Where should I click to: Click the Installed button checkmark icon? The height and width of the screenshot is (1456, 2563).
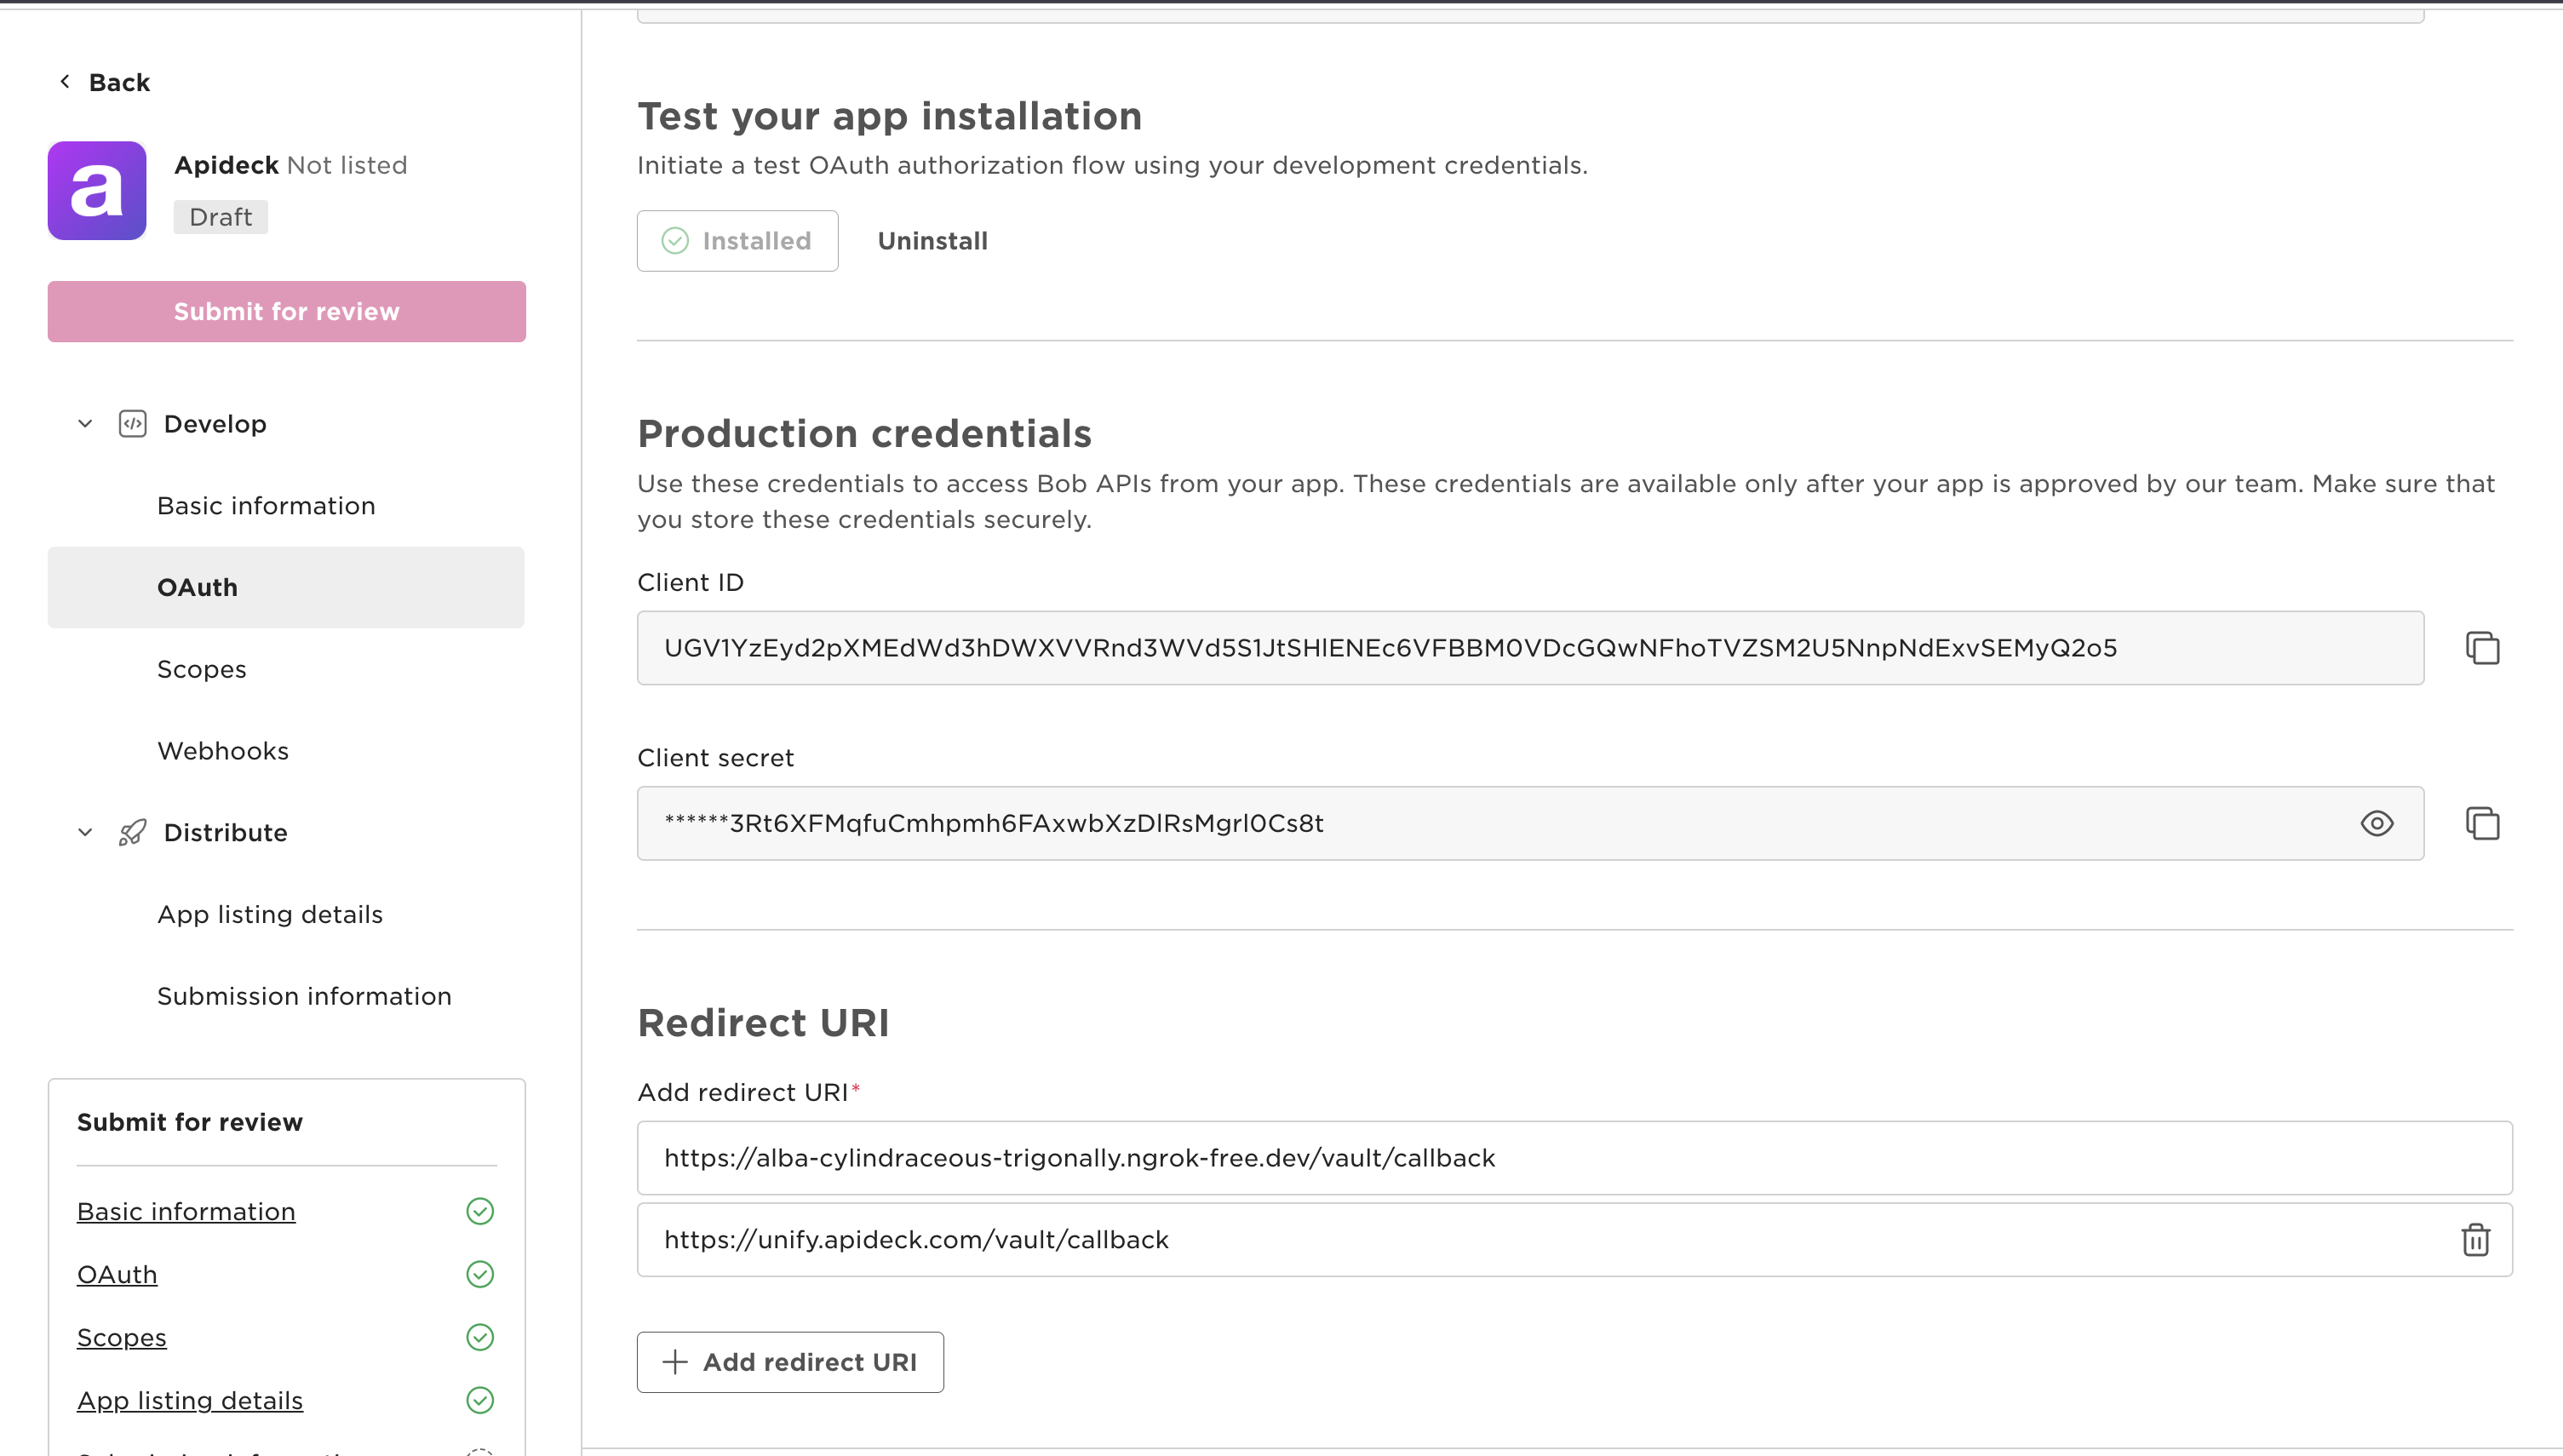click(x=675, y=241)
